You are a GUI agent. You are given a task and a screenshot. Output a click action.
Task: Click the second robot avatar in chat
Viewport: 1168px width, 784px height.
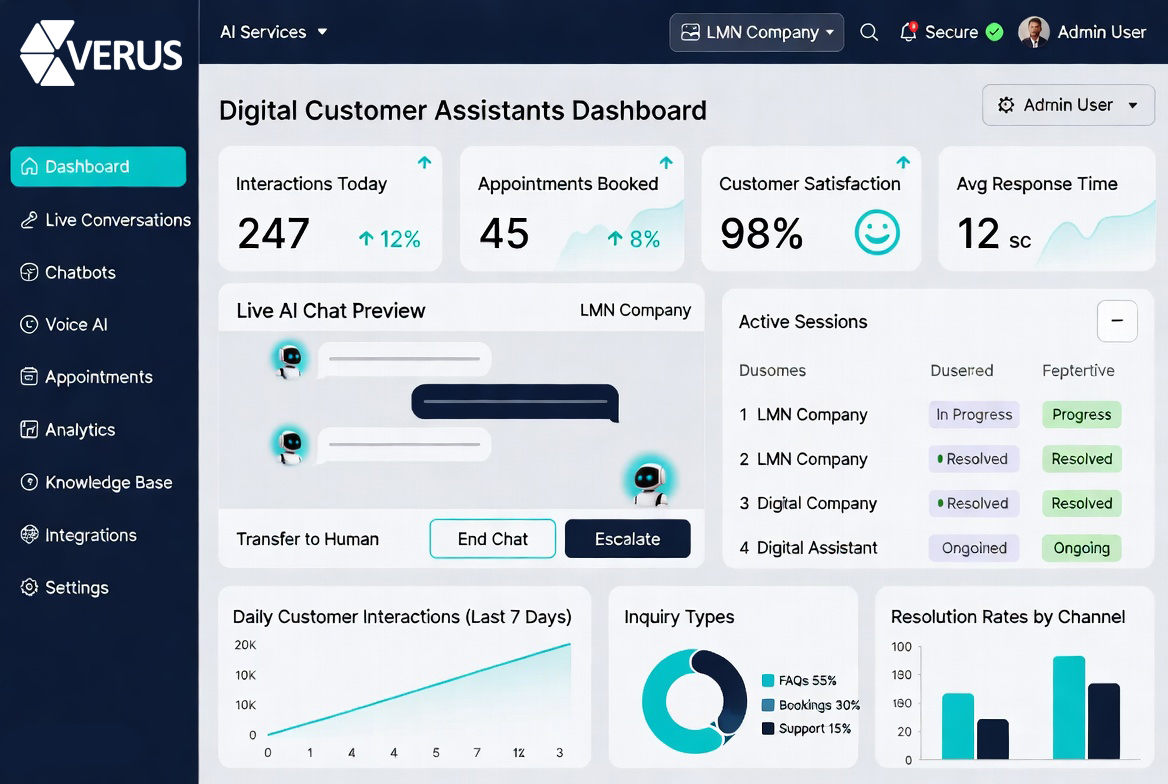click(289, 445)
